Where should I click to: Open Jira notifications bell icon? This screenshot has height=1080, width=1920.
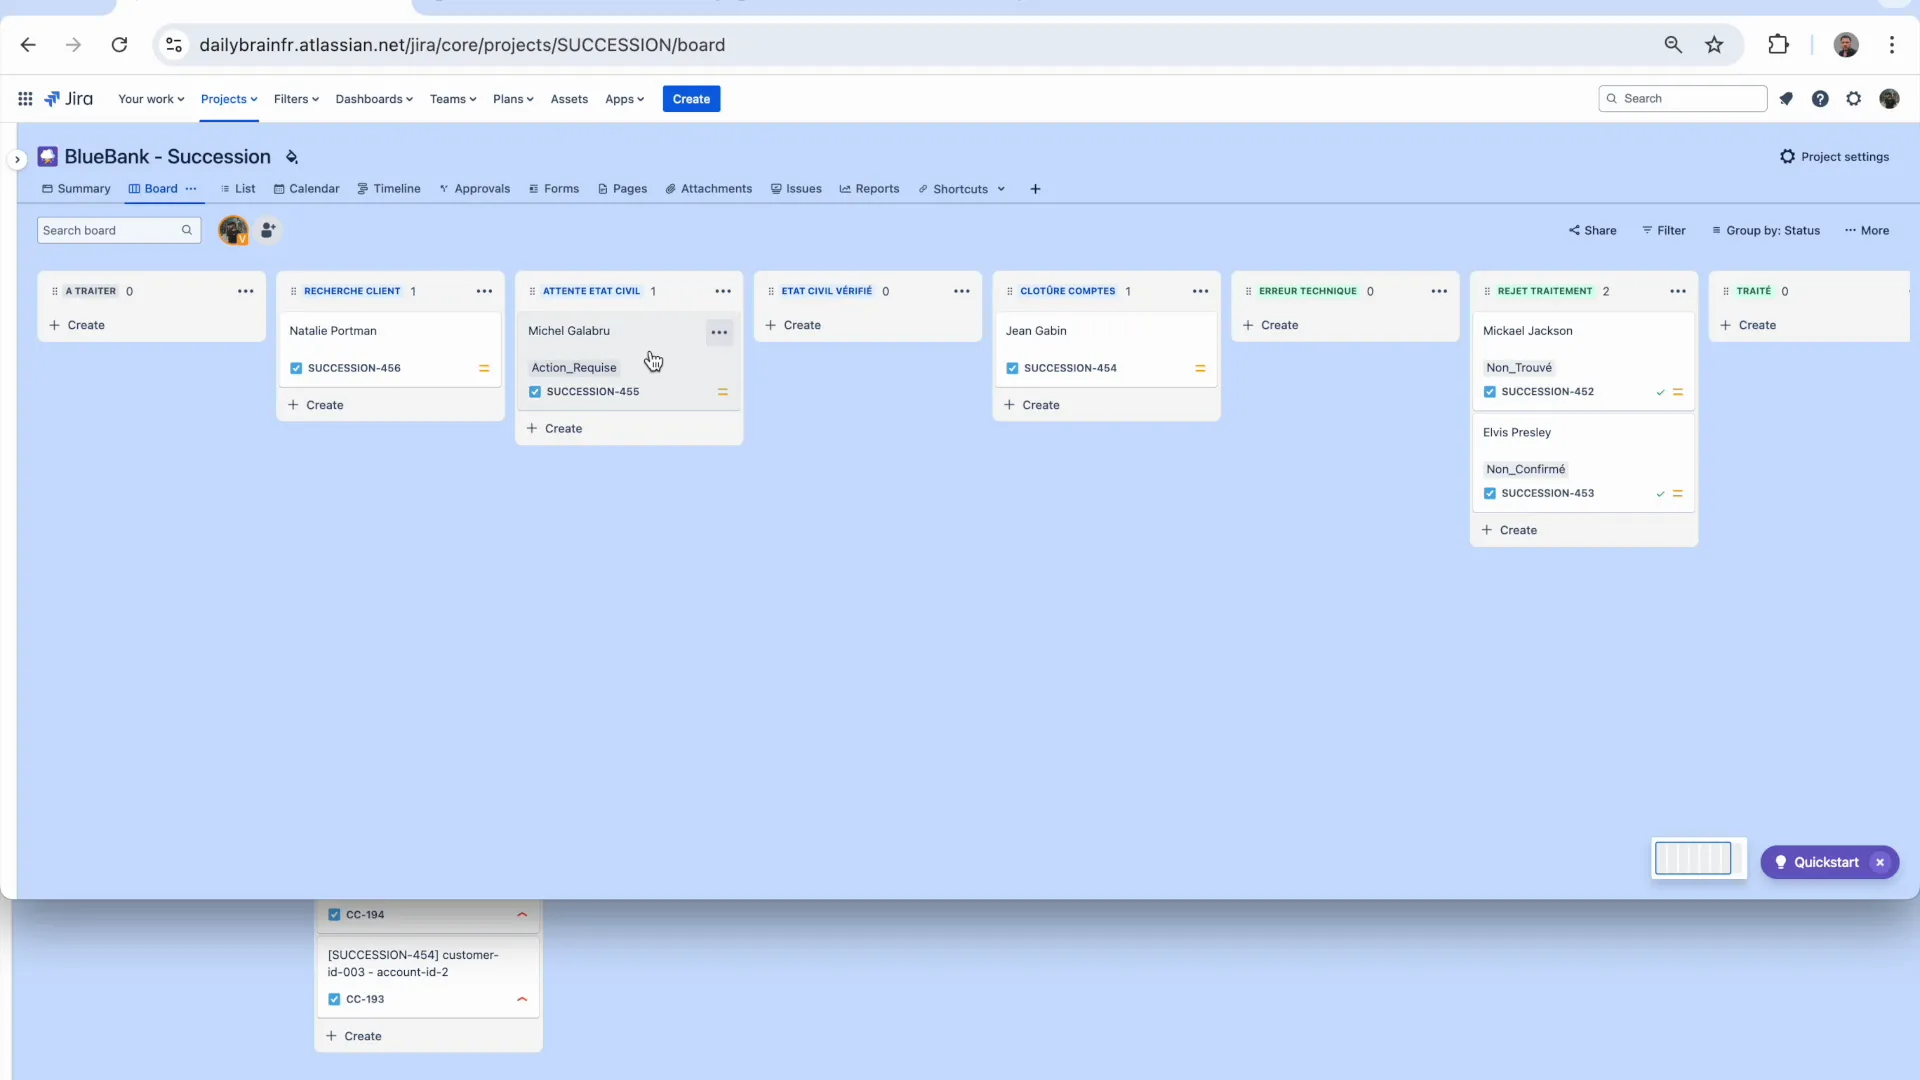pyautogui.click(x=1786, y=99)
